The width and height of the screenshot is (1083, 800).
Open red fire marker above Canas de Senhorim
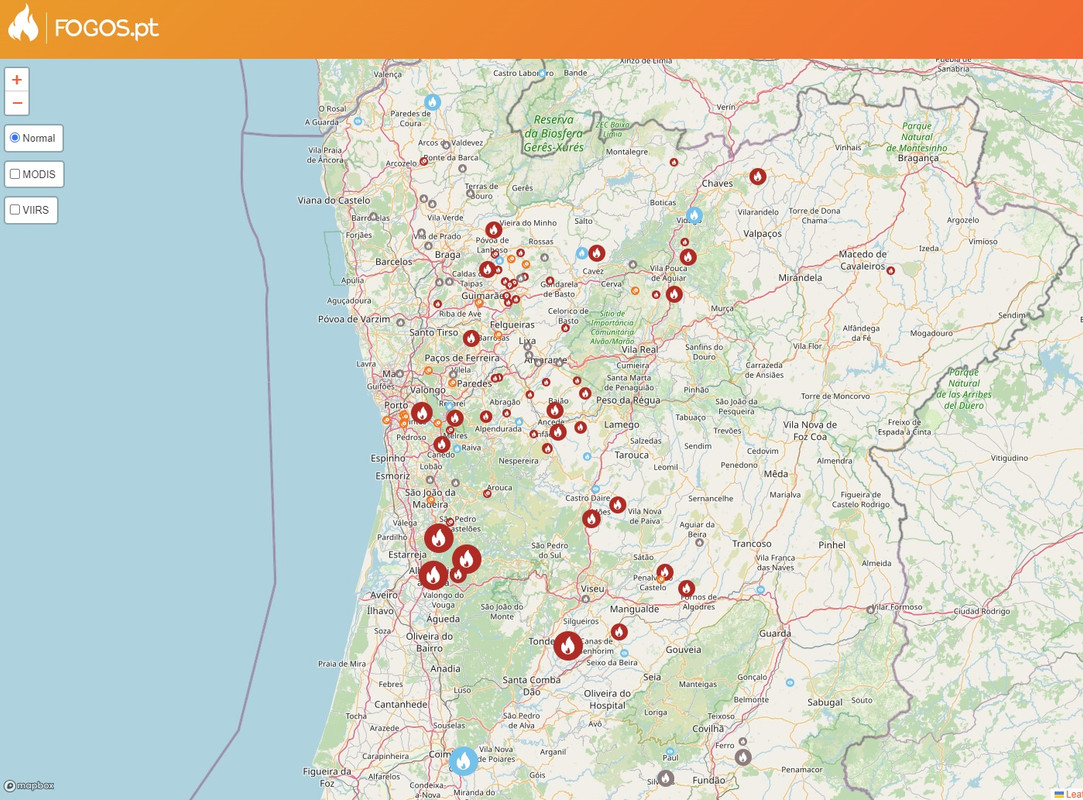[619, 631]
